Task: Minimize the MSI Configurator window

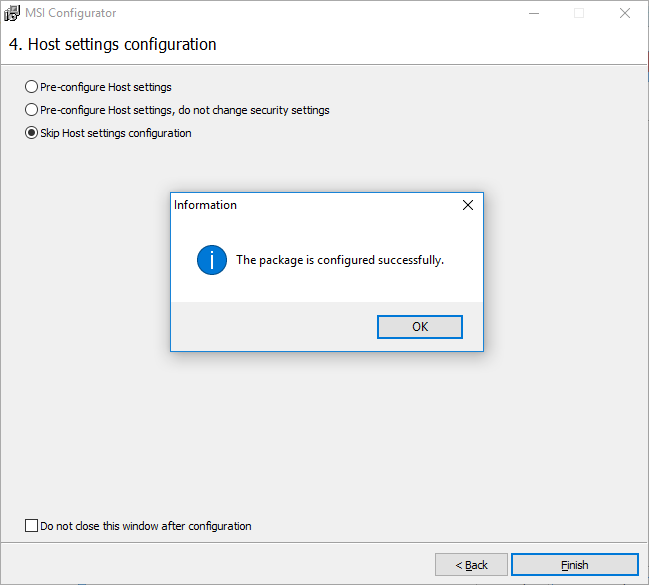Action: click(532, 14)
